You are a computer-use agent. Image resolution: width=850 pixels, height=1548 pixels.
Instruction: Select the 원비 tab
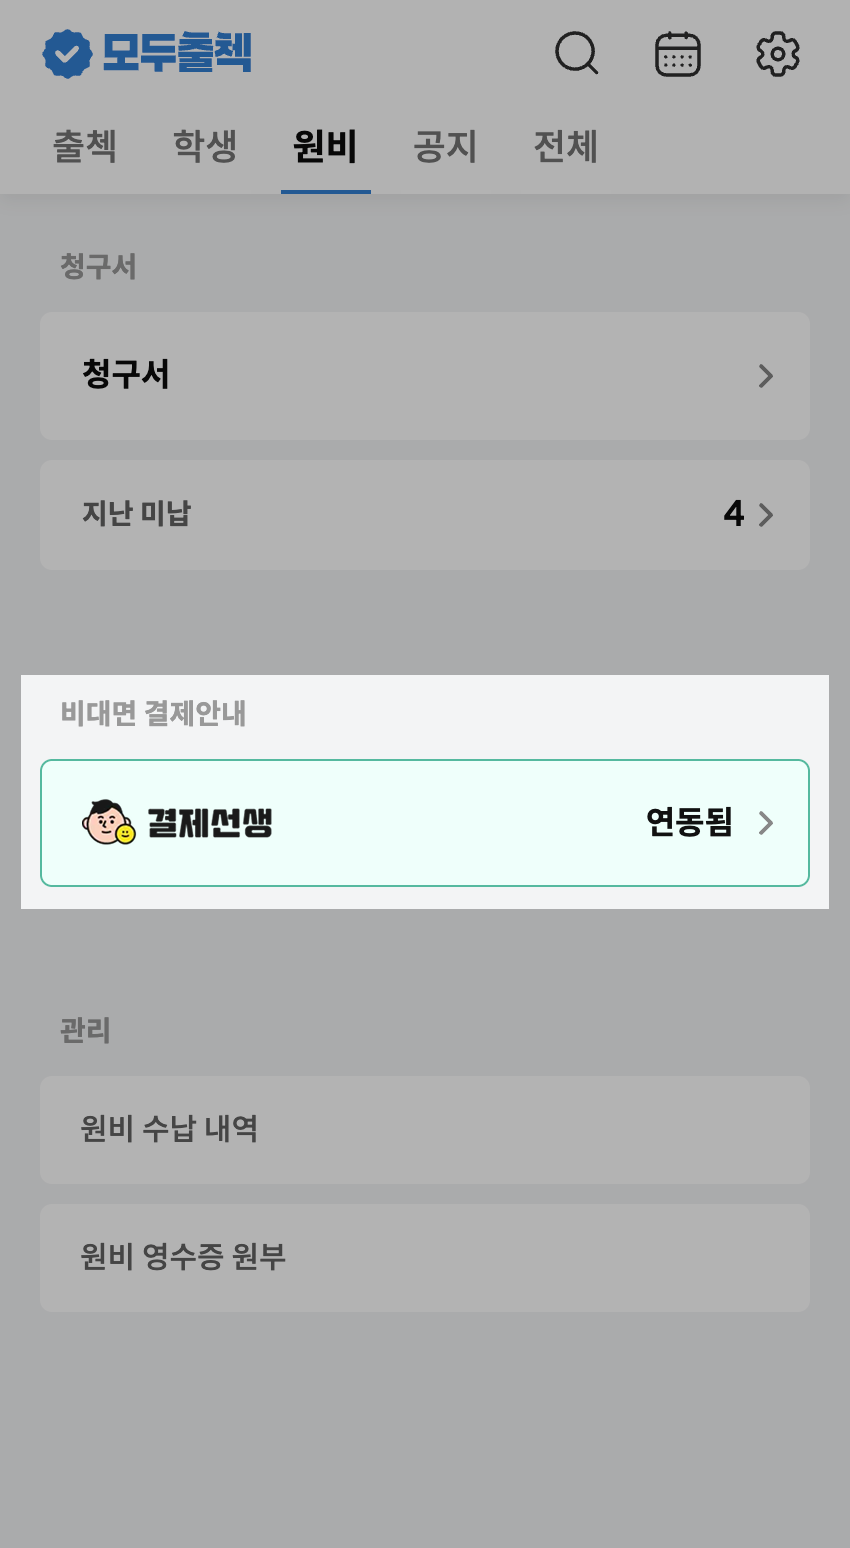coord(325,147)
